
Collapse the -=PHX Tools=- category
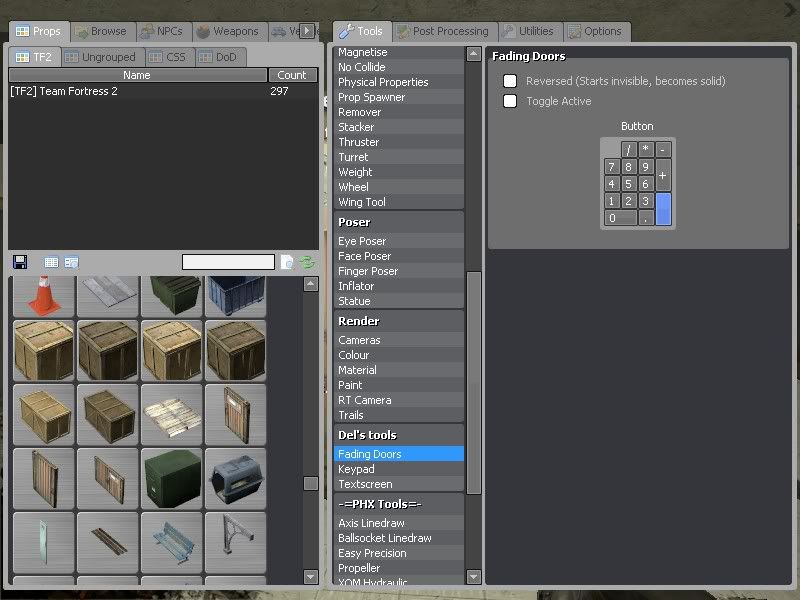coord(399,504)
